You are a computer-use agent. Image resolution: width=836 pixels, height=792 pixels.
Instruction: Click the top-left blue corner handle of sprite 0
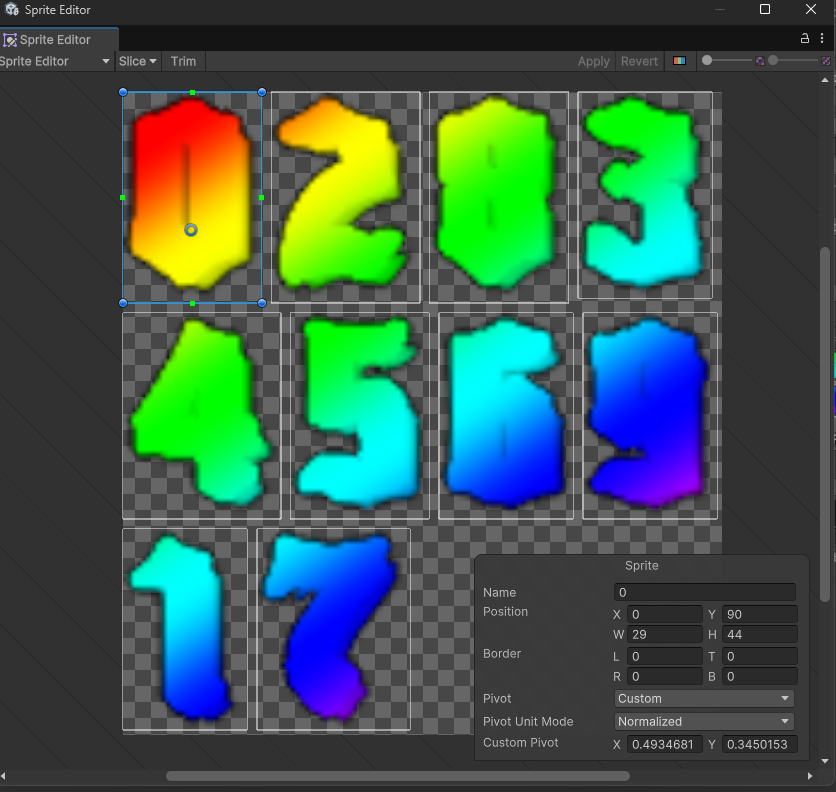tap(123, 92)
